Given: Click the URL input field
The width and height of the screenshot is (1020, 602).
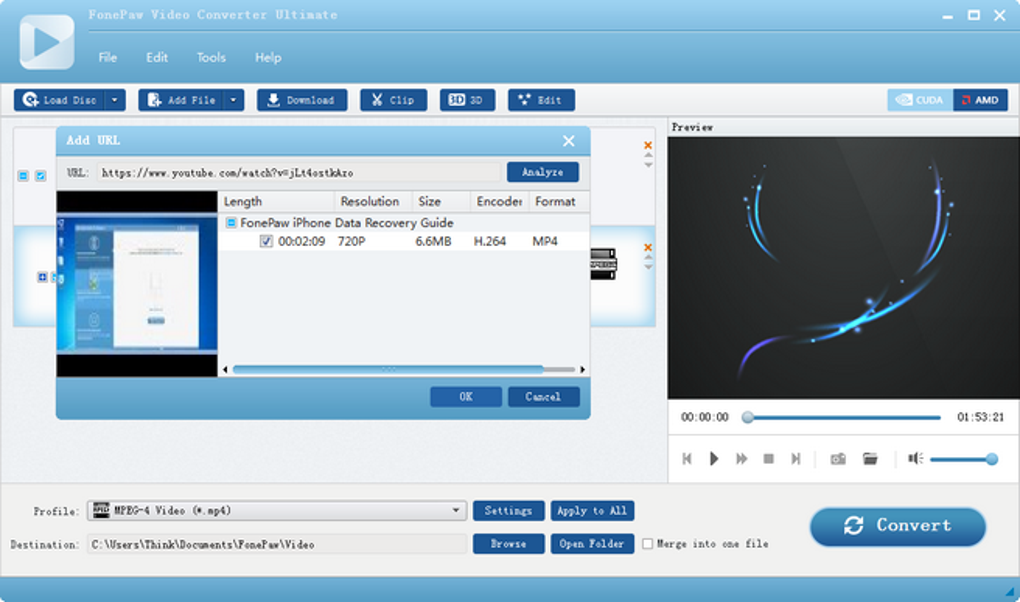Looking at the screenshot, I should pos(299,172).
